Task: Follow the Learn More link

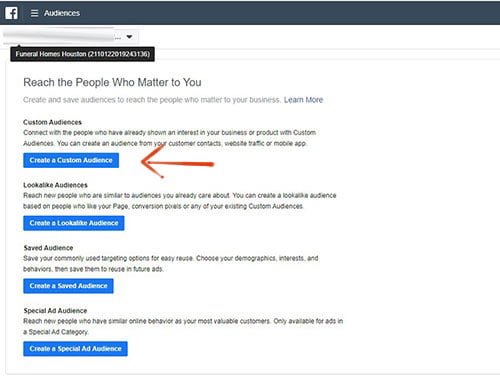Action: (303, 100)
